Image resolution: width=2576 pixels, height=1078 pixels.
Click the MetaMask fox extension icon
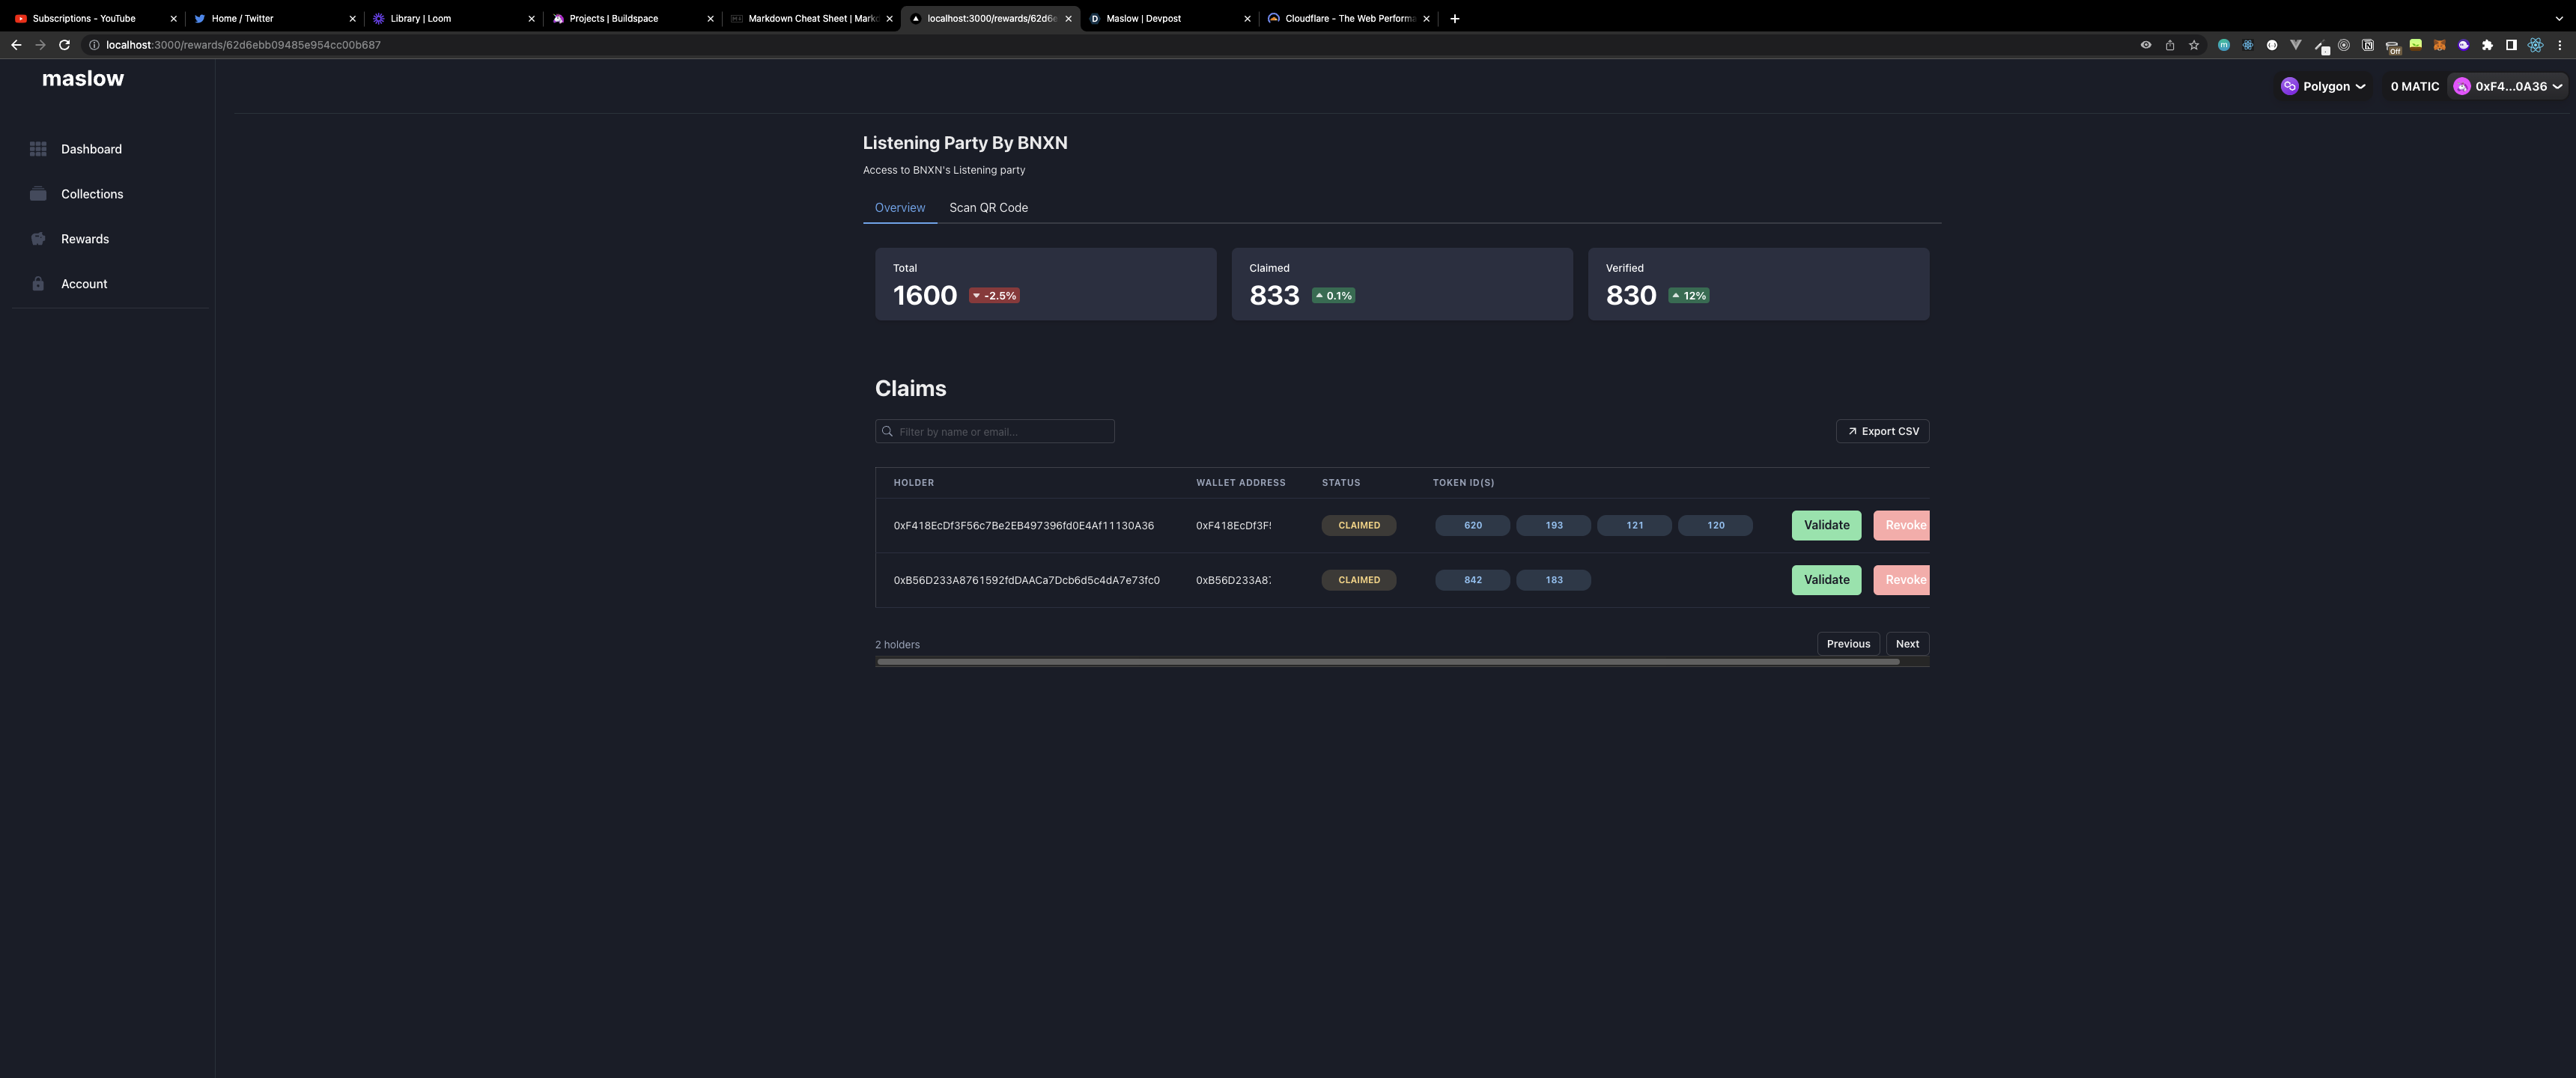(x=2439, y=45)
